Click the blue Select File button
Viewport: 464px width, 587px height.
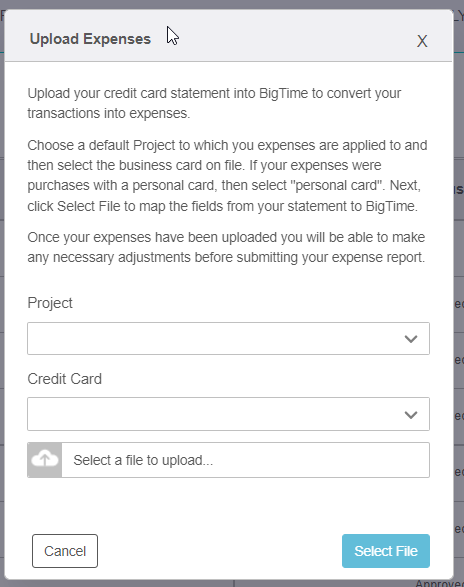tap(386, 551)
